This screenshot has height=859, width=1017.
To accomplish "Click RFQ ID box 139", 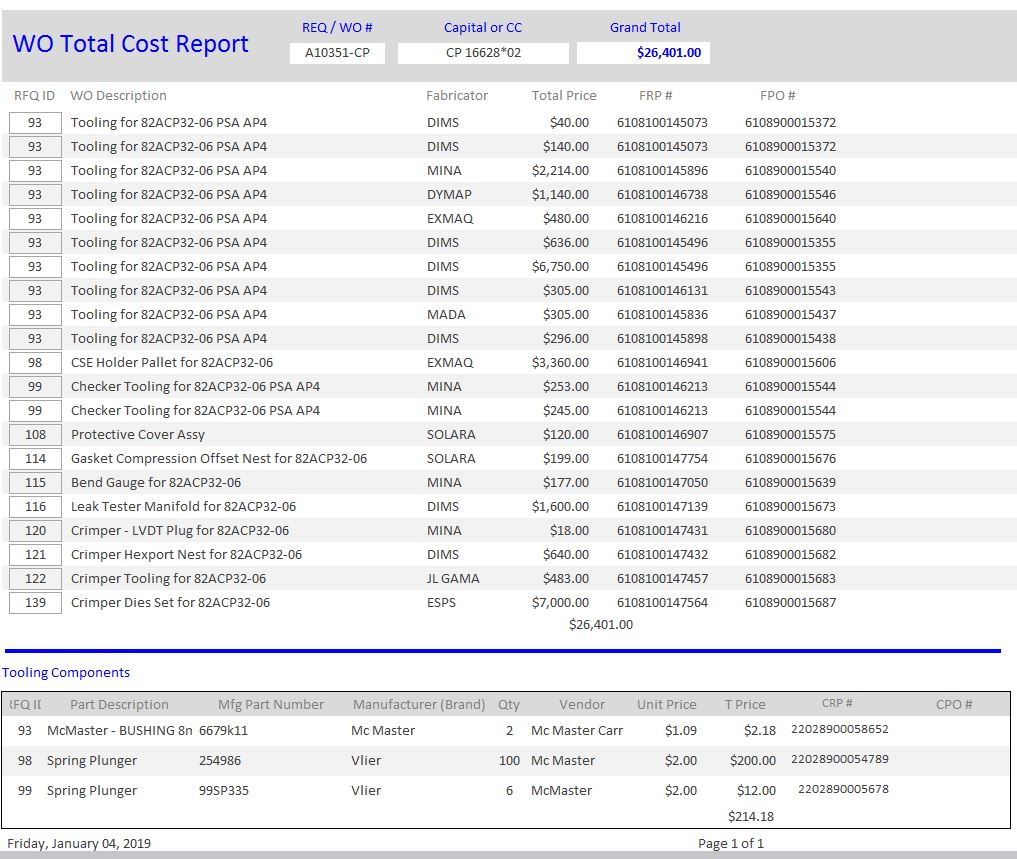I will coord(35,603).
